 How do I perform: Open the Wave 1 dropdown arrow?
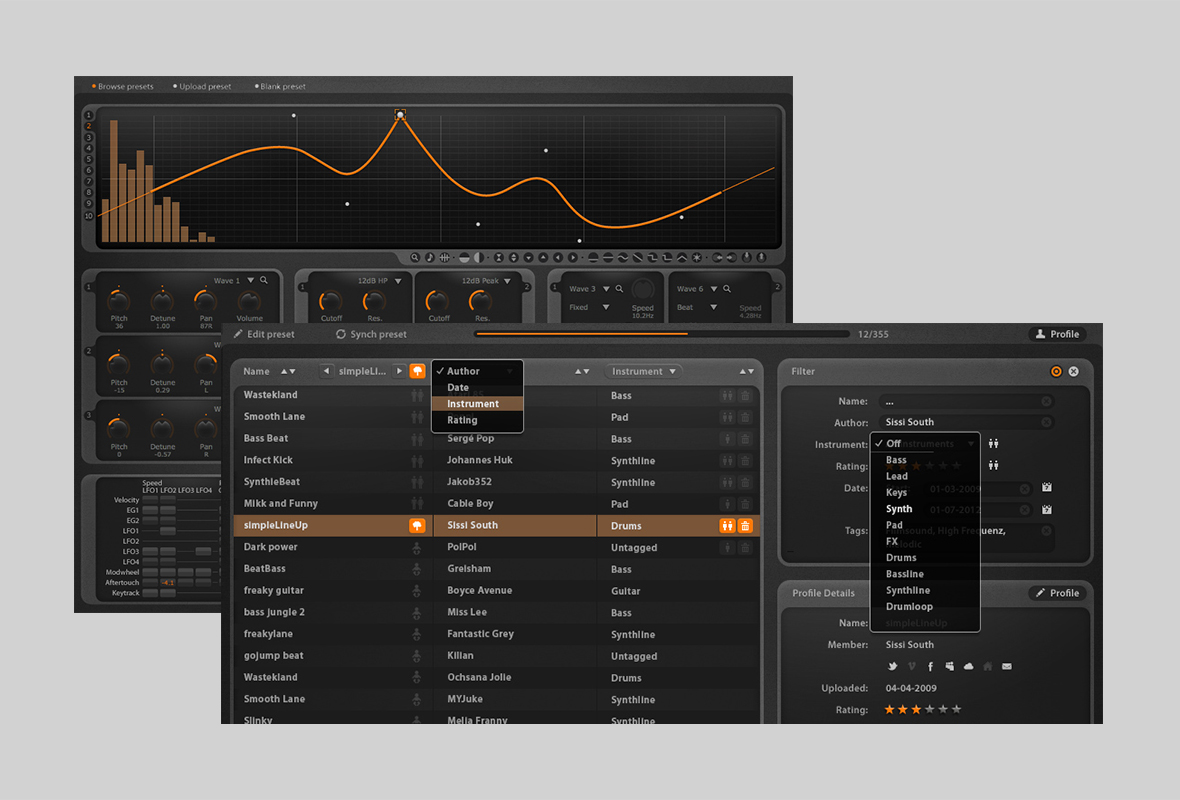coord(251,280)
